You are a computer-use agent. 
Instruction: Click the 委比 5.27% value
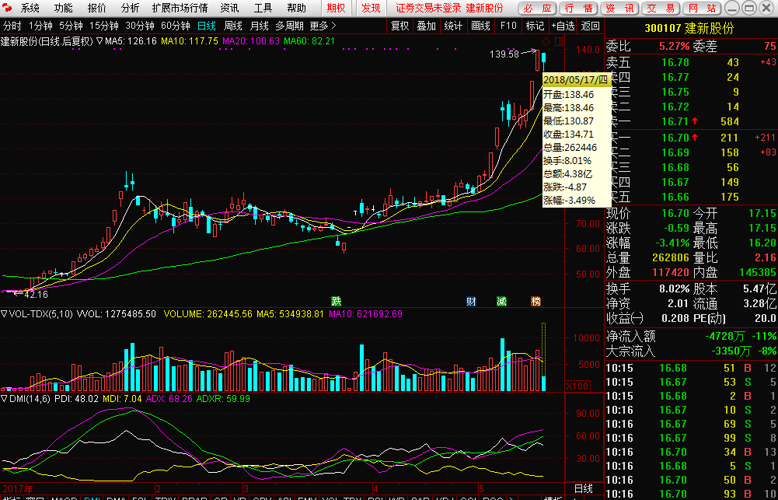pos(674,47)
